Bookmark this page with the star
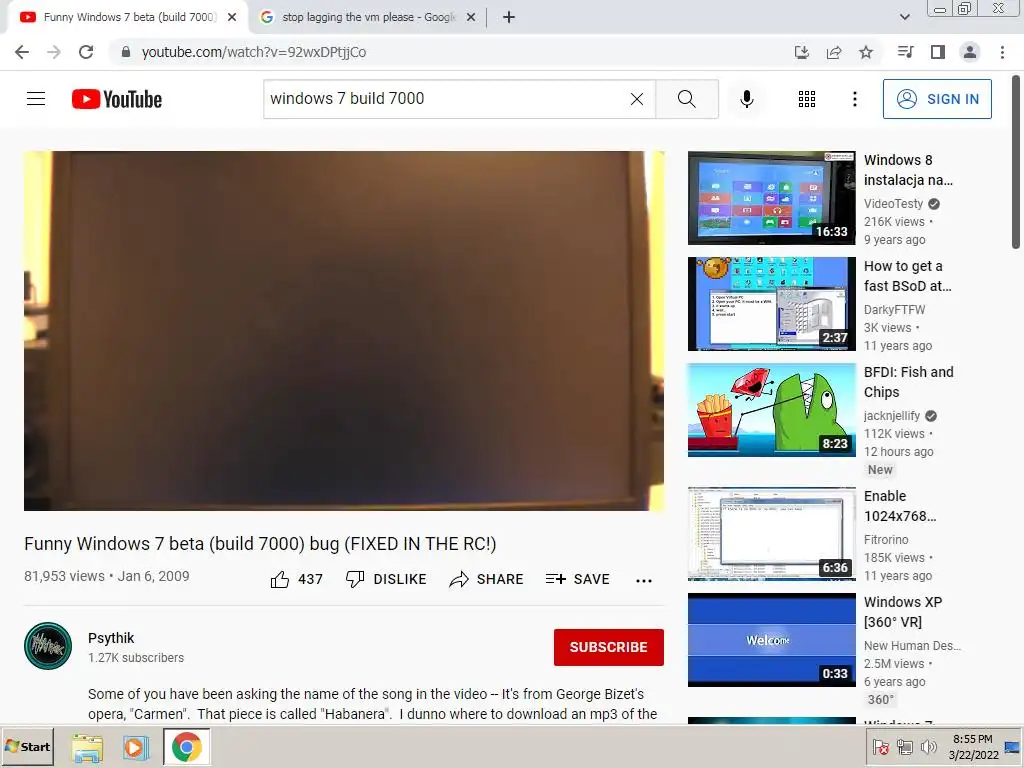1024x768 pixels. click(x=866, y=52)
